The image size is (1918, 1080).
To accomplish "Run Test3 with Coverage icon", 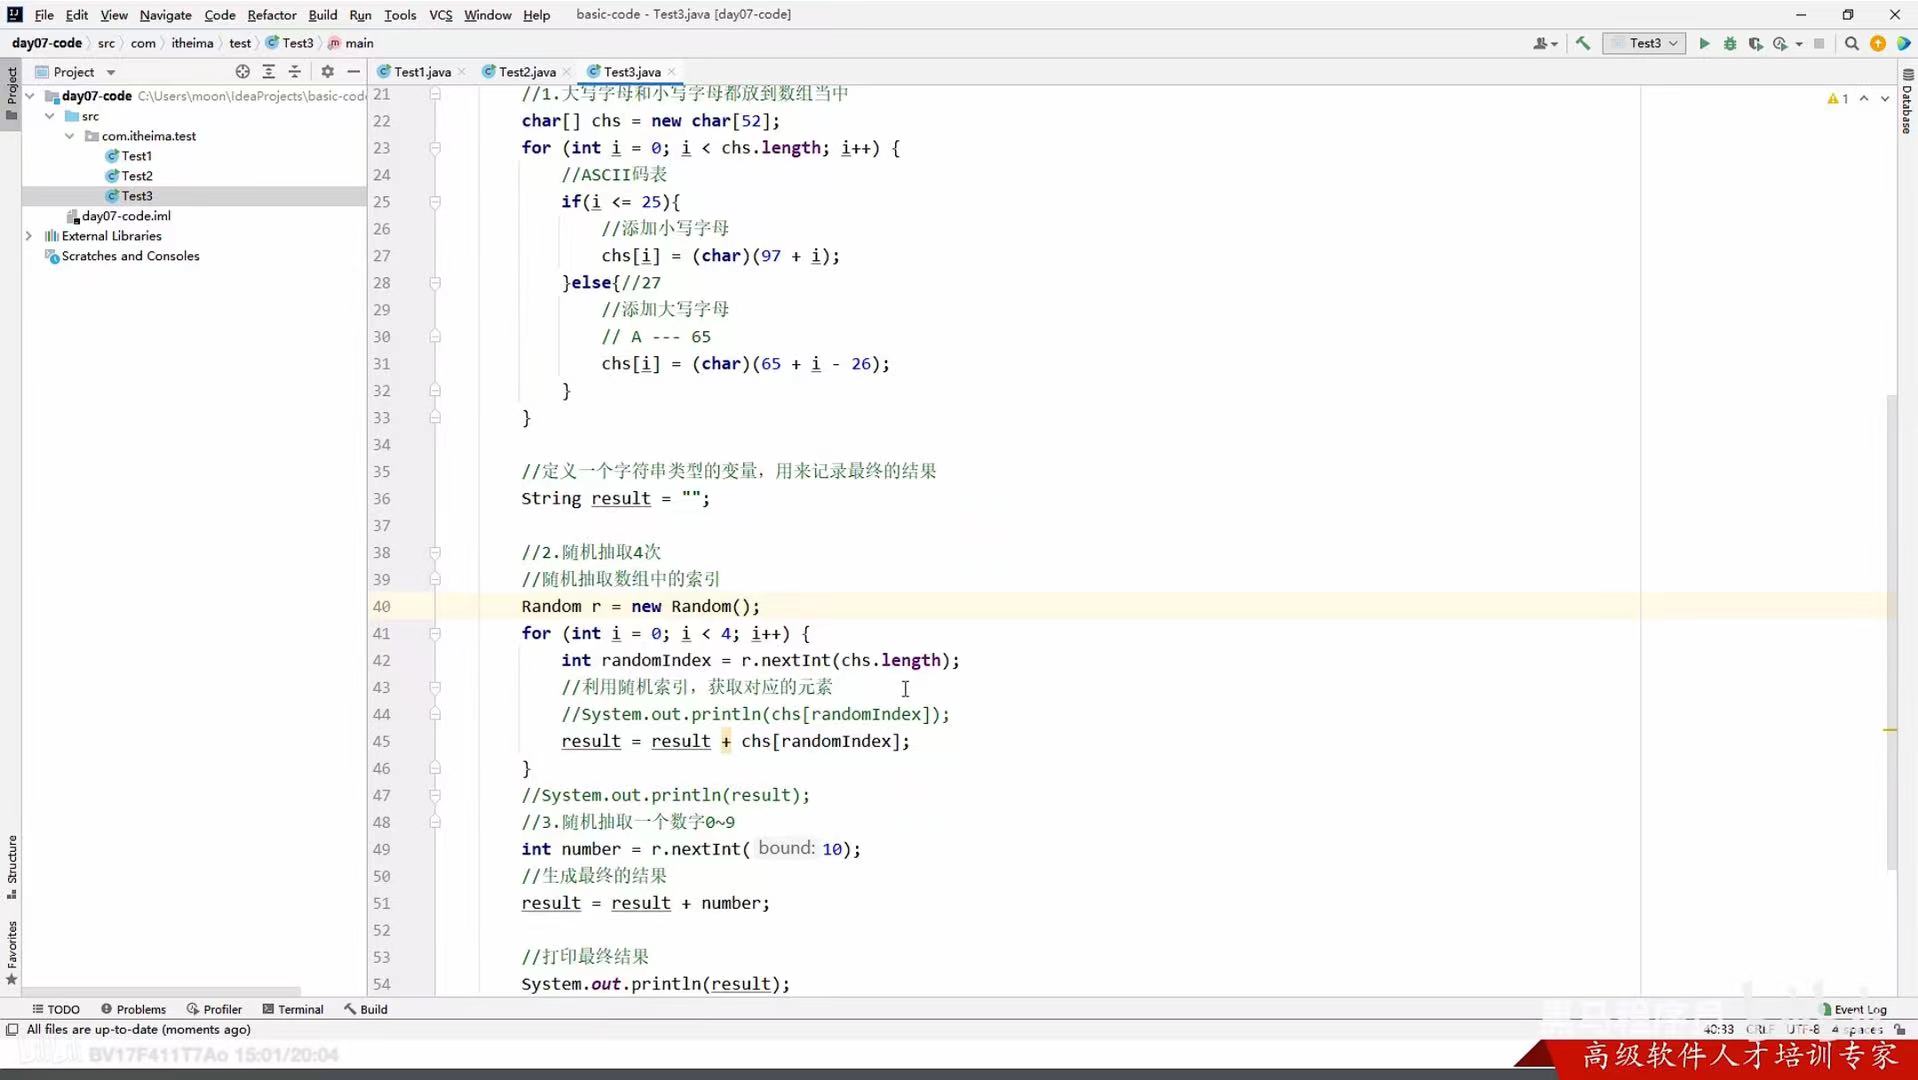I will (x=1755, y=43).
